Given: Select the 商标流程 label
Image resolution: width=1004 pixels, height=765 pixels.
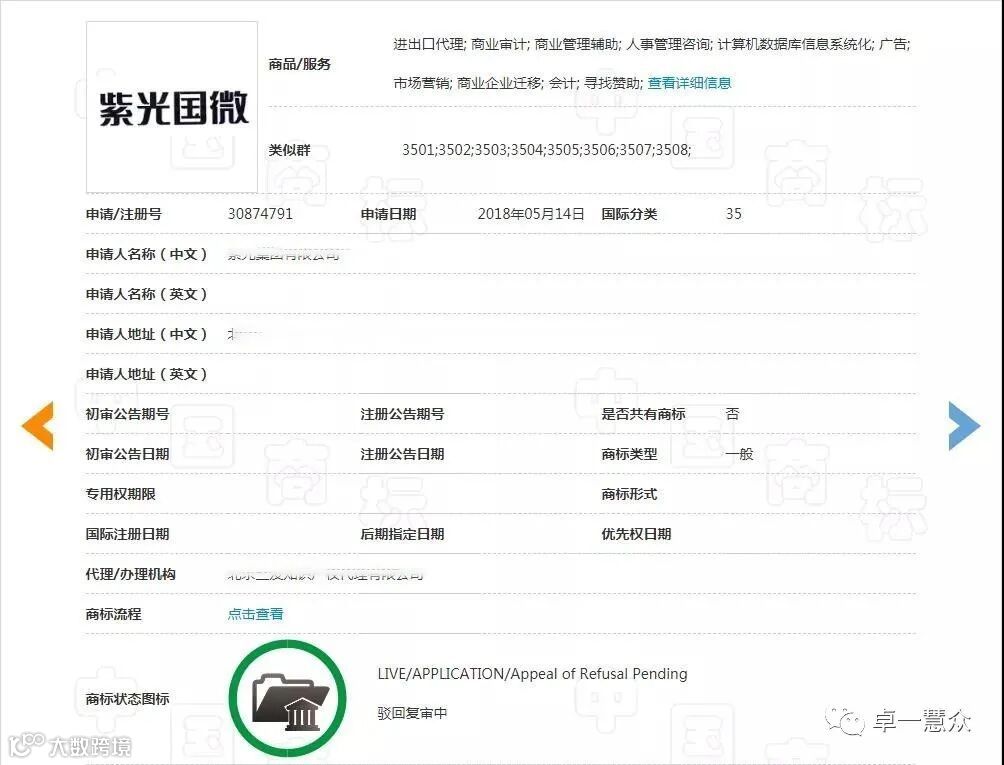Looking at the screenshot, I should 113,614.
